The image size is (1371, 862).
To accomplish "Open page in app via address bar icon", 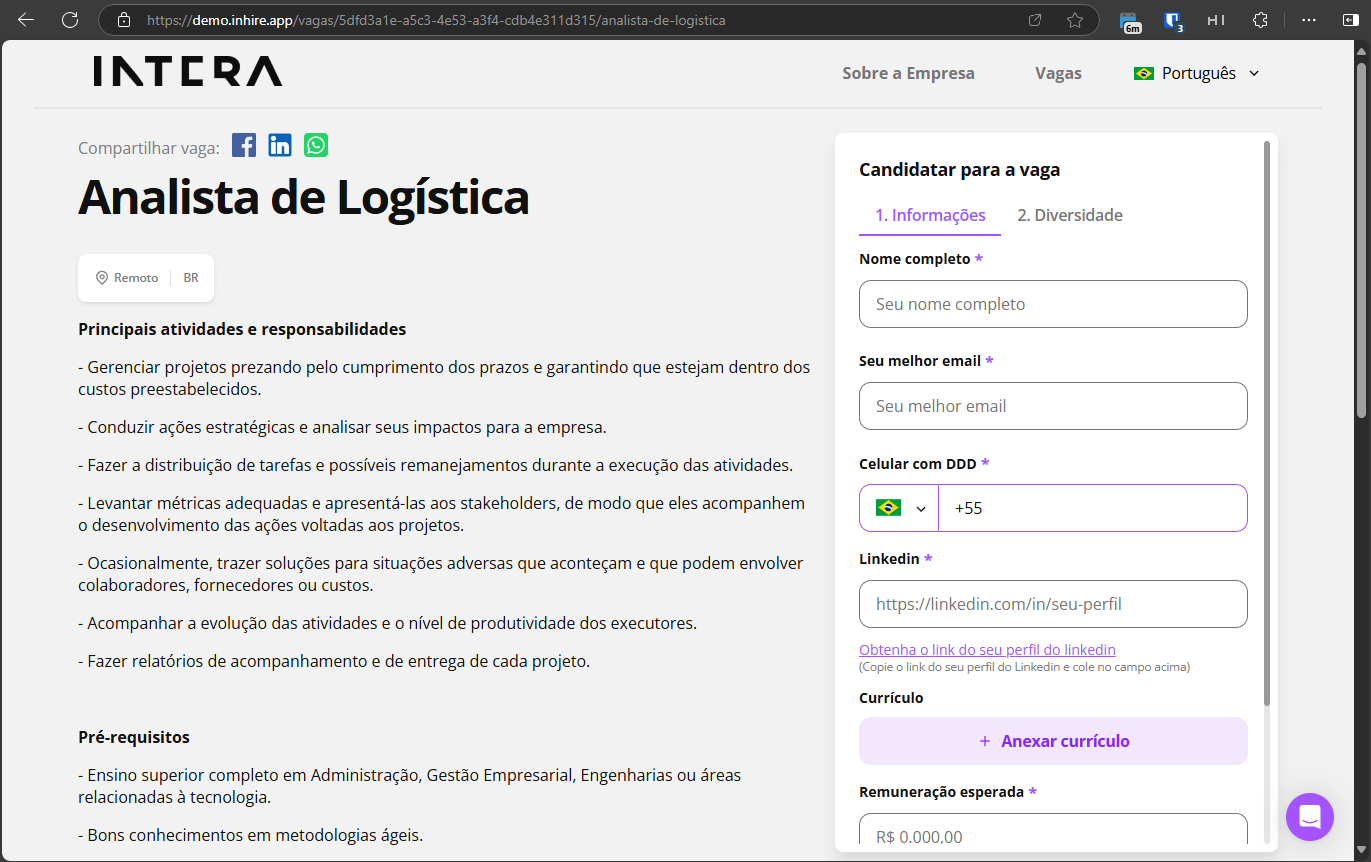I will [x=1035, y=20].
